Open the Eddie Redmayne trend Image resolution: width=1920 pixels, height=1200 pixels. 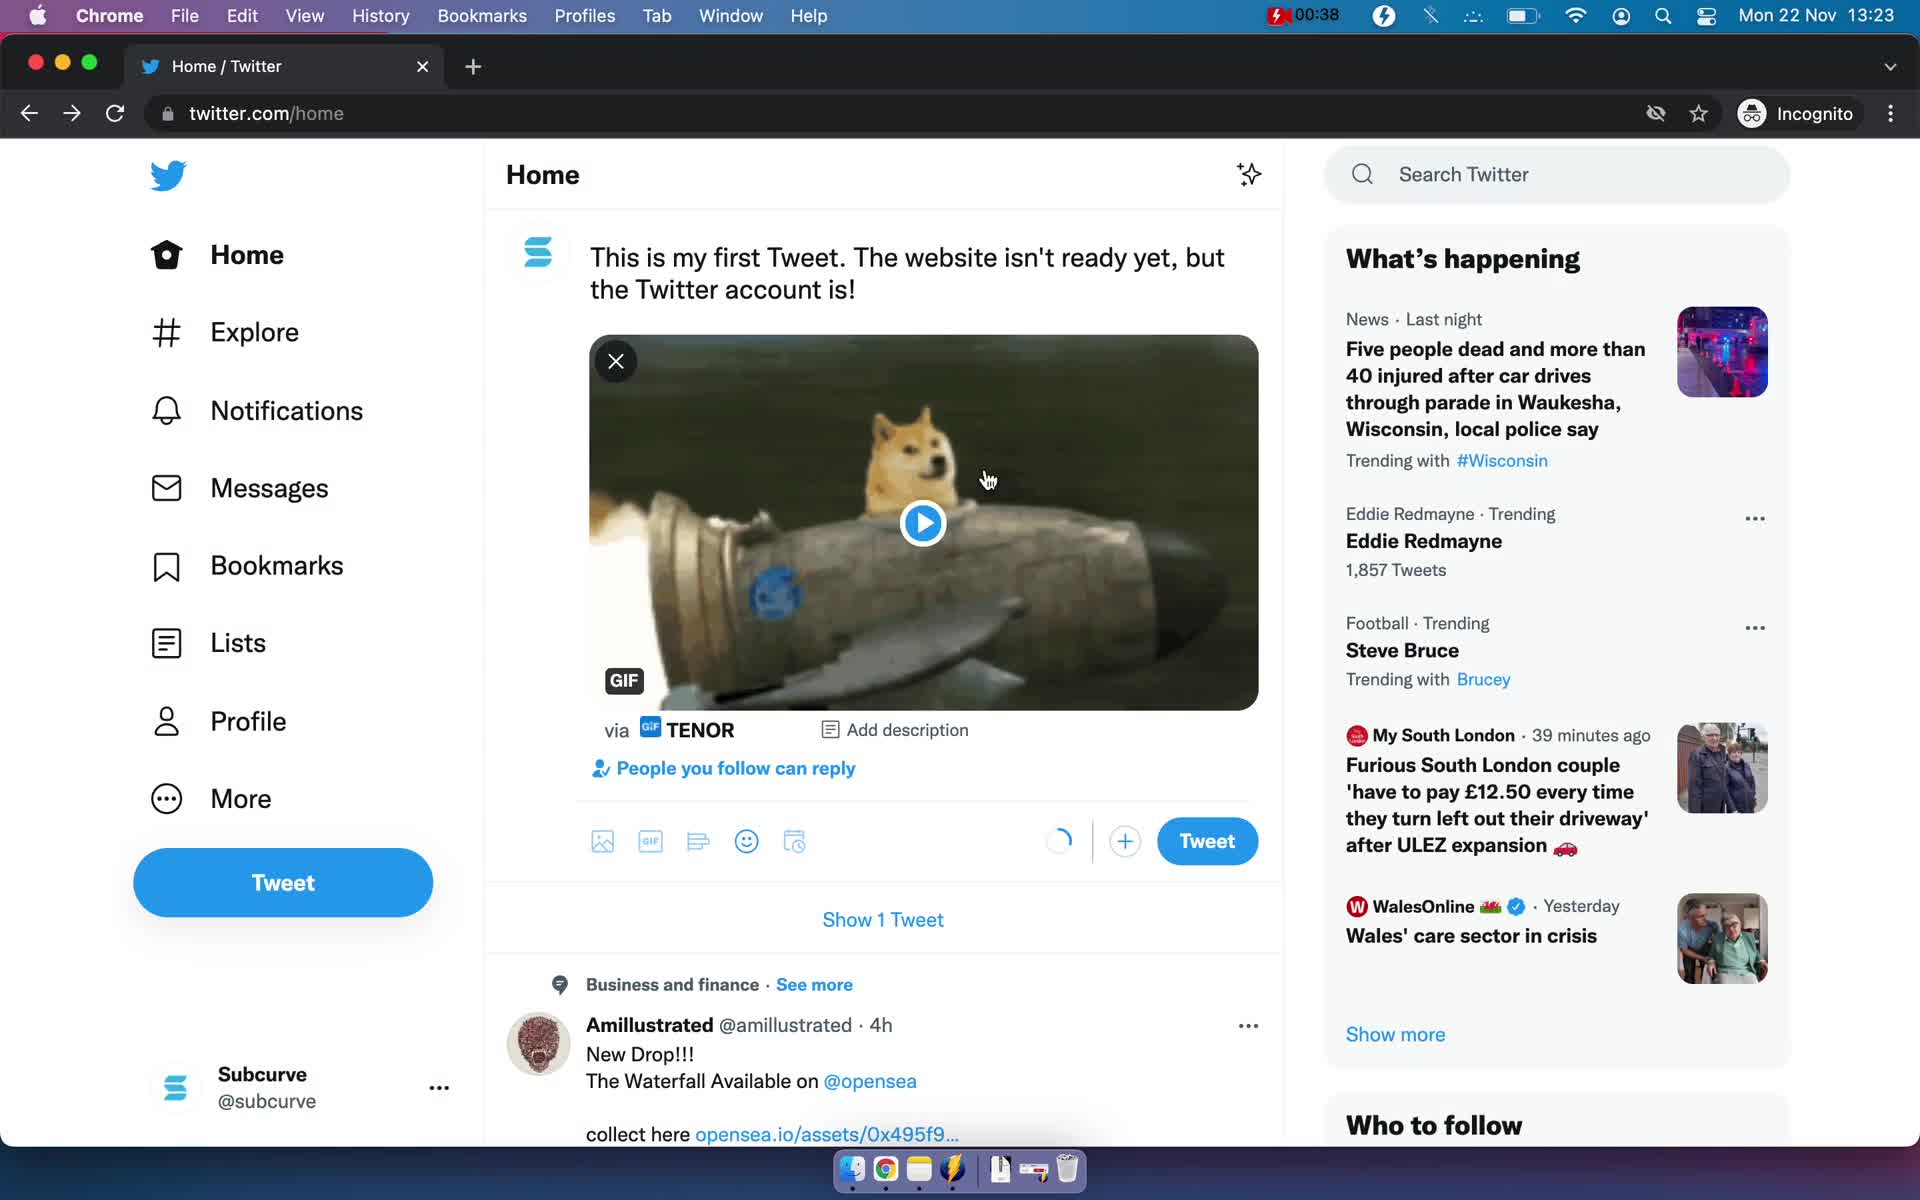pos(1423,541)
